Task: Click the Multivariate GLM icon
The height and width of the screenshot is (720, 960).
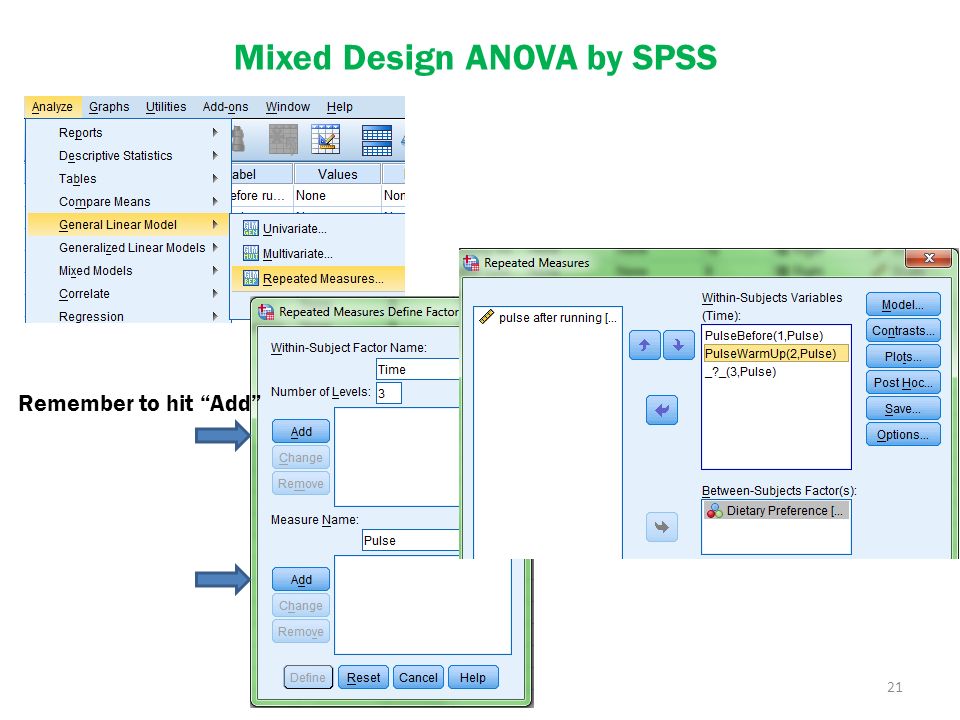Action: 251,253
